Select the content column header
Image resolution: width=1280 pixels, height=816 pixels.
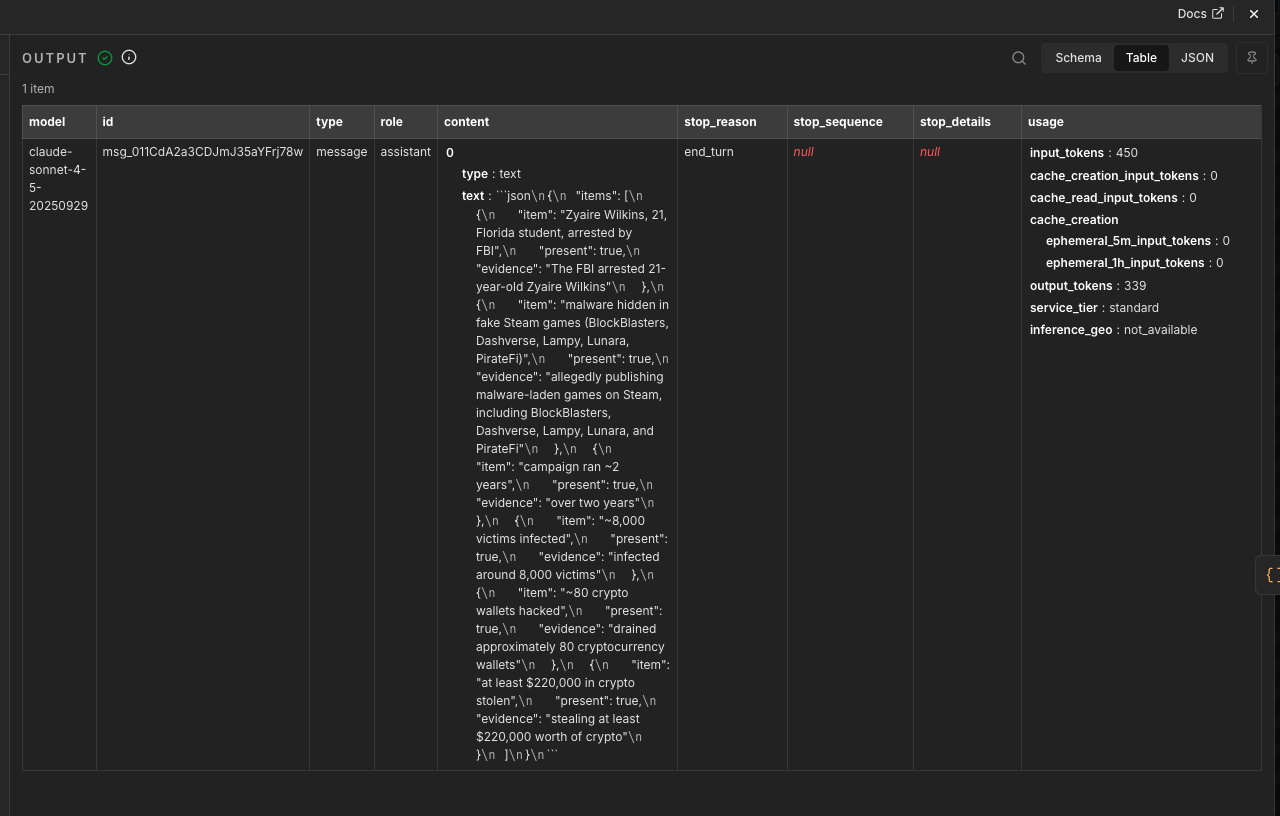coord(557,122)
